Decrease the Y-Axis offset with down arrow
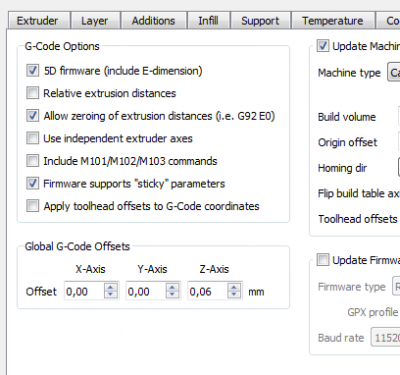The image size is (400, 375). (x=172, y=295)
